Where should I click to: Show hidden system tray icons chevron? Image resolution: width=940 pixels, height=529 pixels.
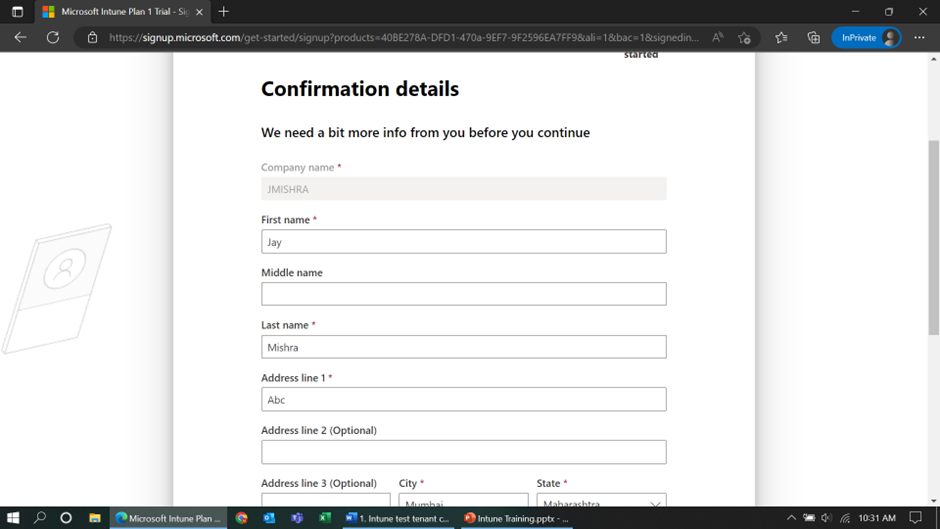791,518
